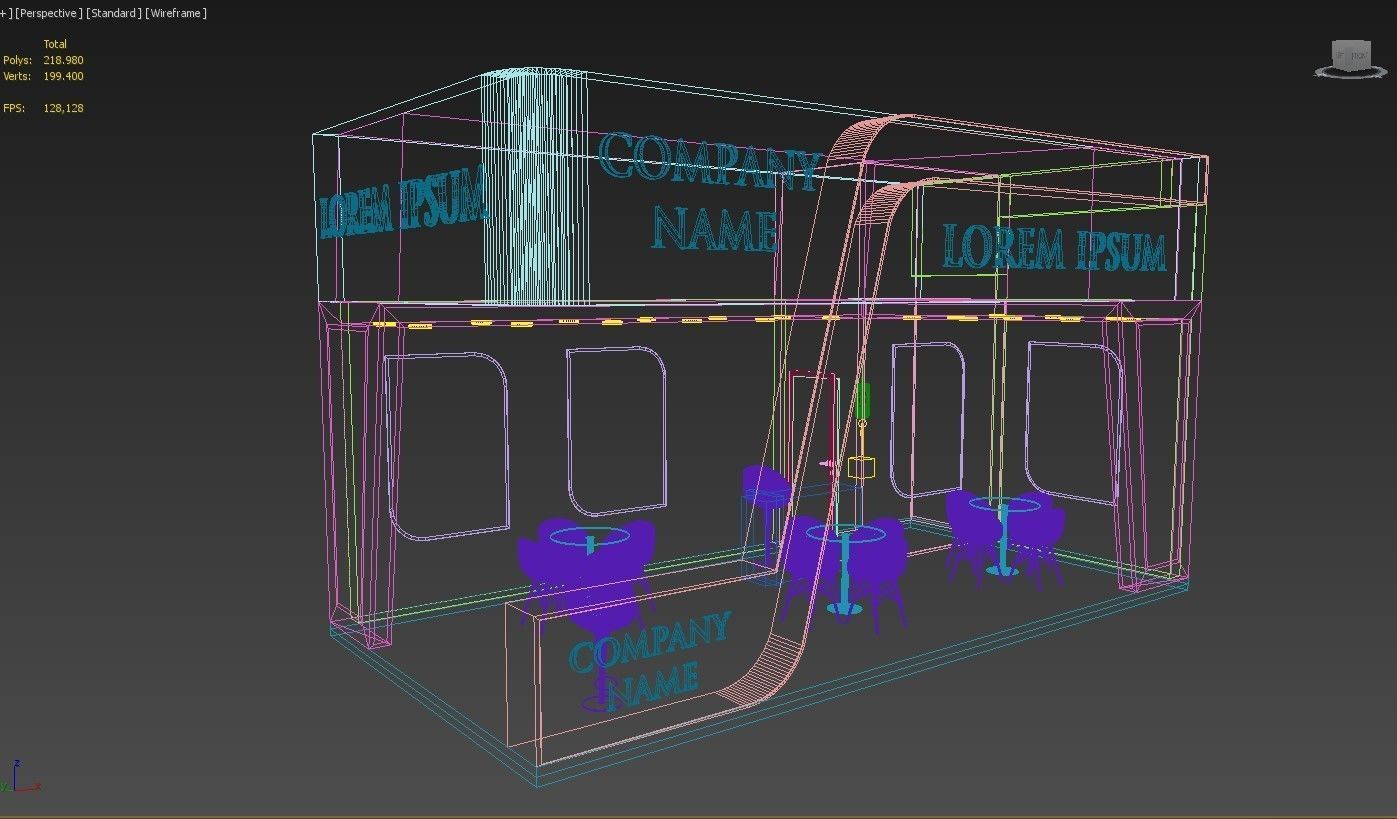Open the [Perspective] viewport menu

pos(47,13)
